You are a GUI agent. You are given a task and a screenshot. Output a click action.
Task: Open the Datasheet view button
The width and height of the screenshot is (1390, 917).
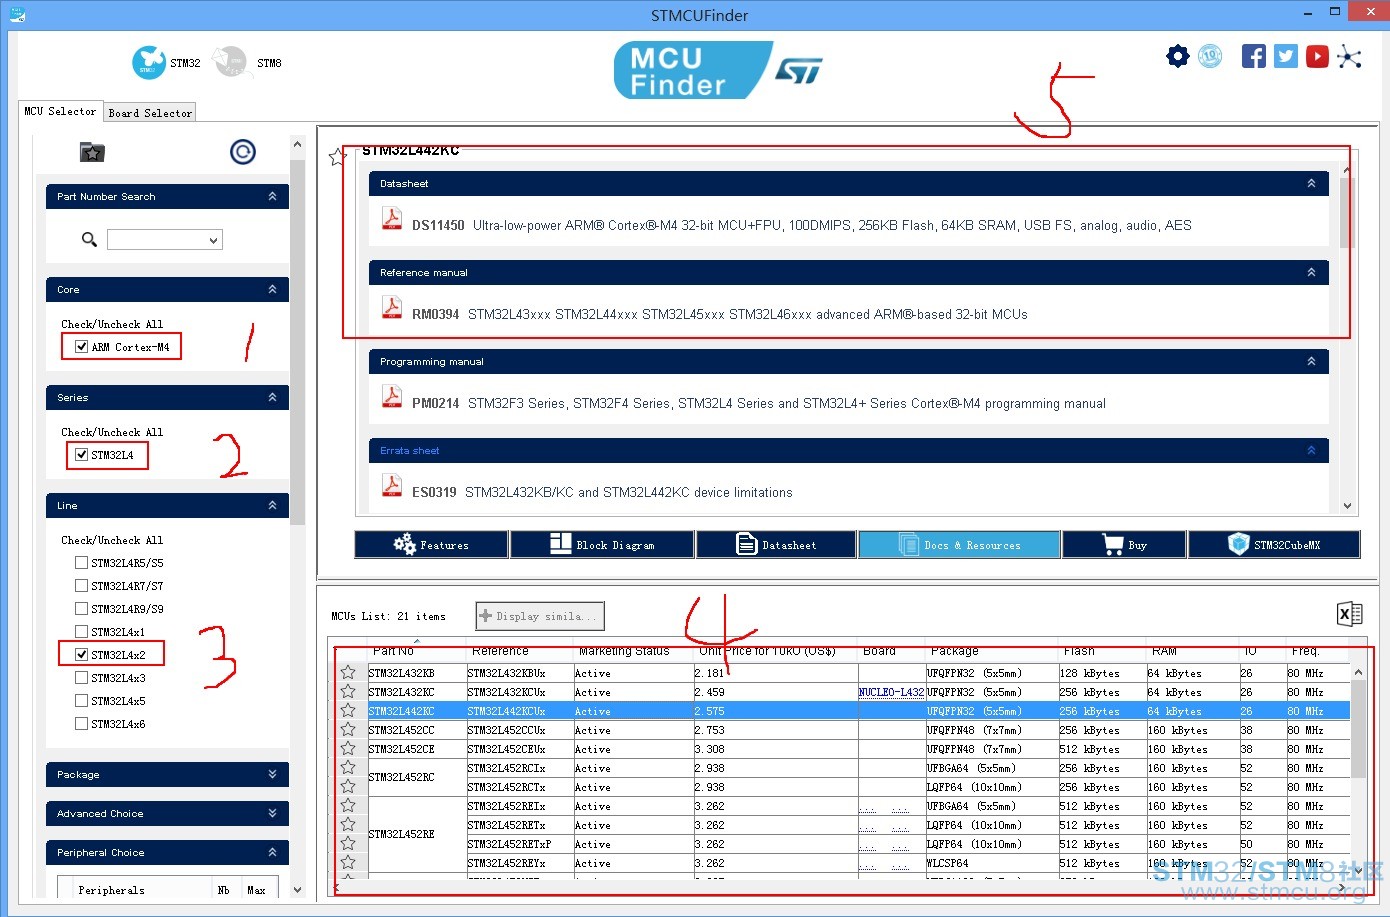tap(777, 544)
